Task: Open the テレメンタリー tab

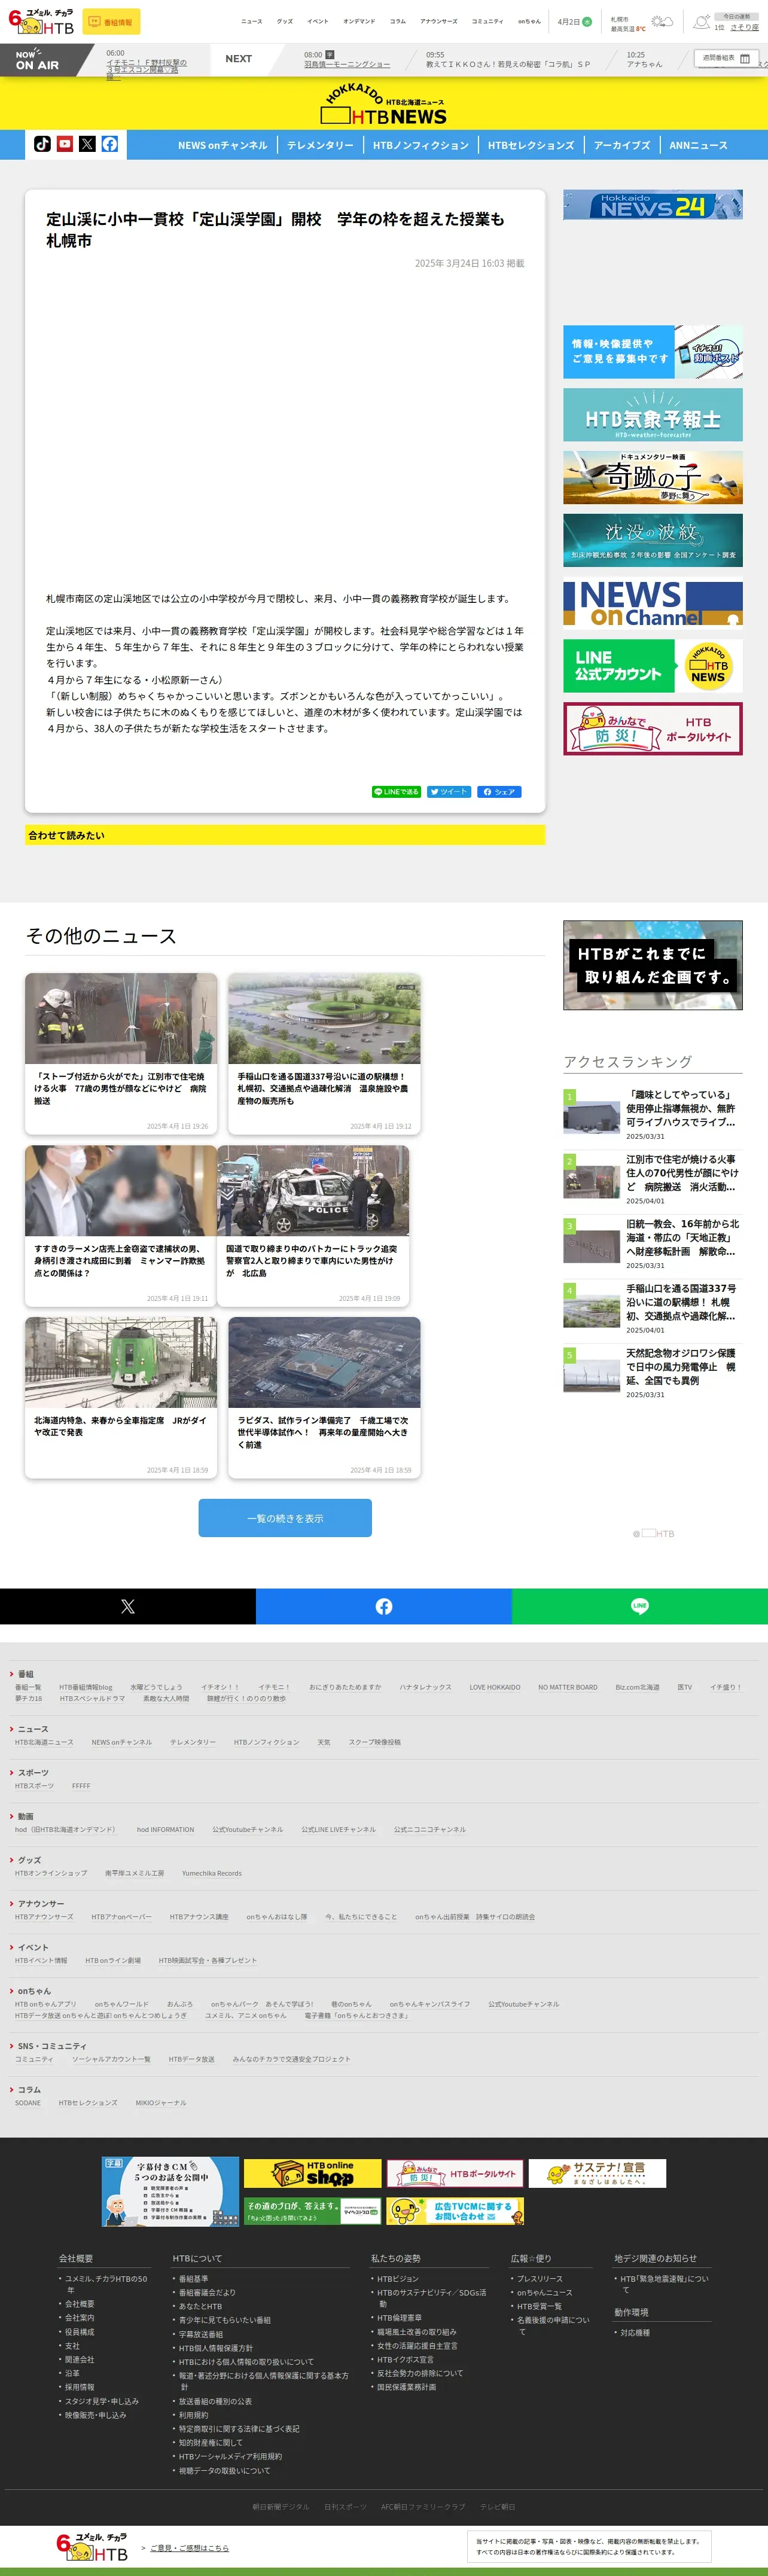Action: click(x=320, y=145)
